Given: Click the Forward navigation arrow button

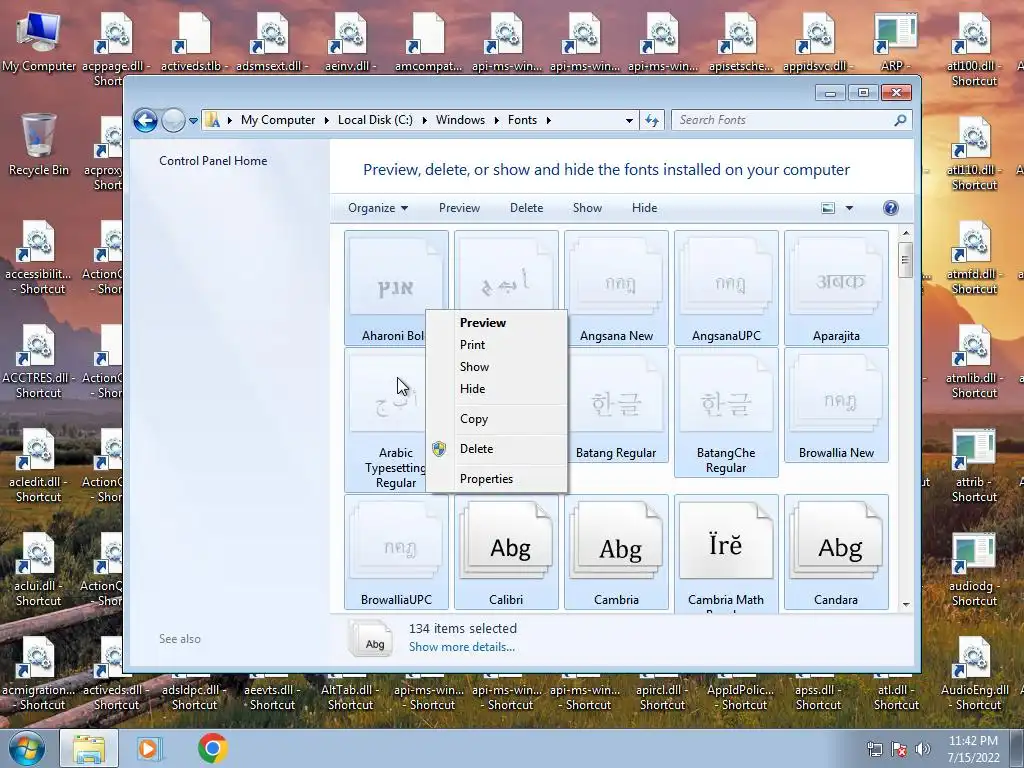Looking at the screenshot, I should coord(173,120).
